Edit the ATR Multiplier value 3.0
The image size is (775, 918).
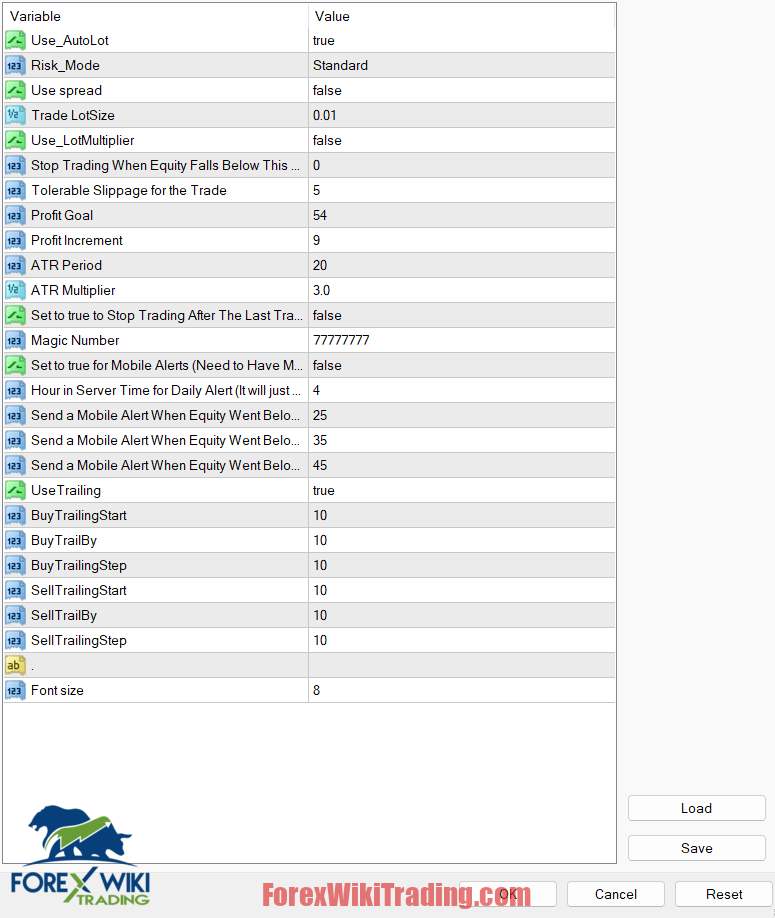tap(462, 290)
